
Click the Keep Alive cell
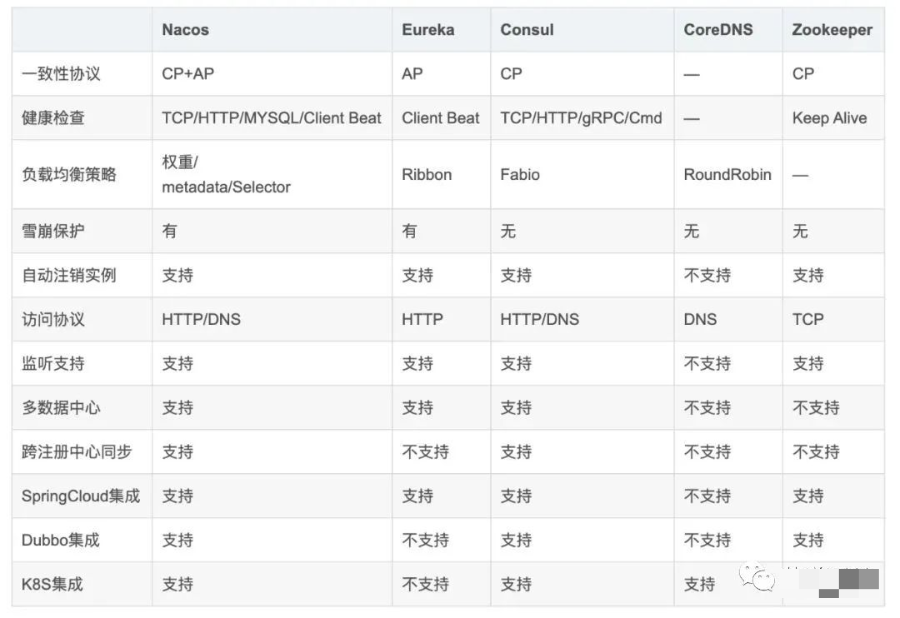click(x=829, y=118)
